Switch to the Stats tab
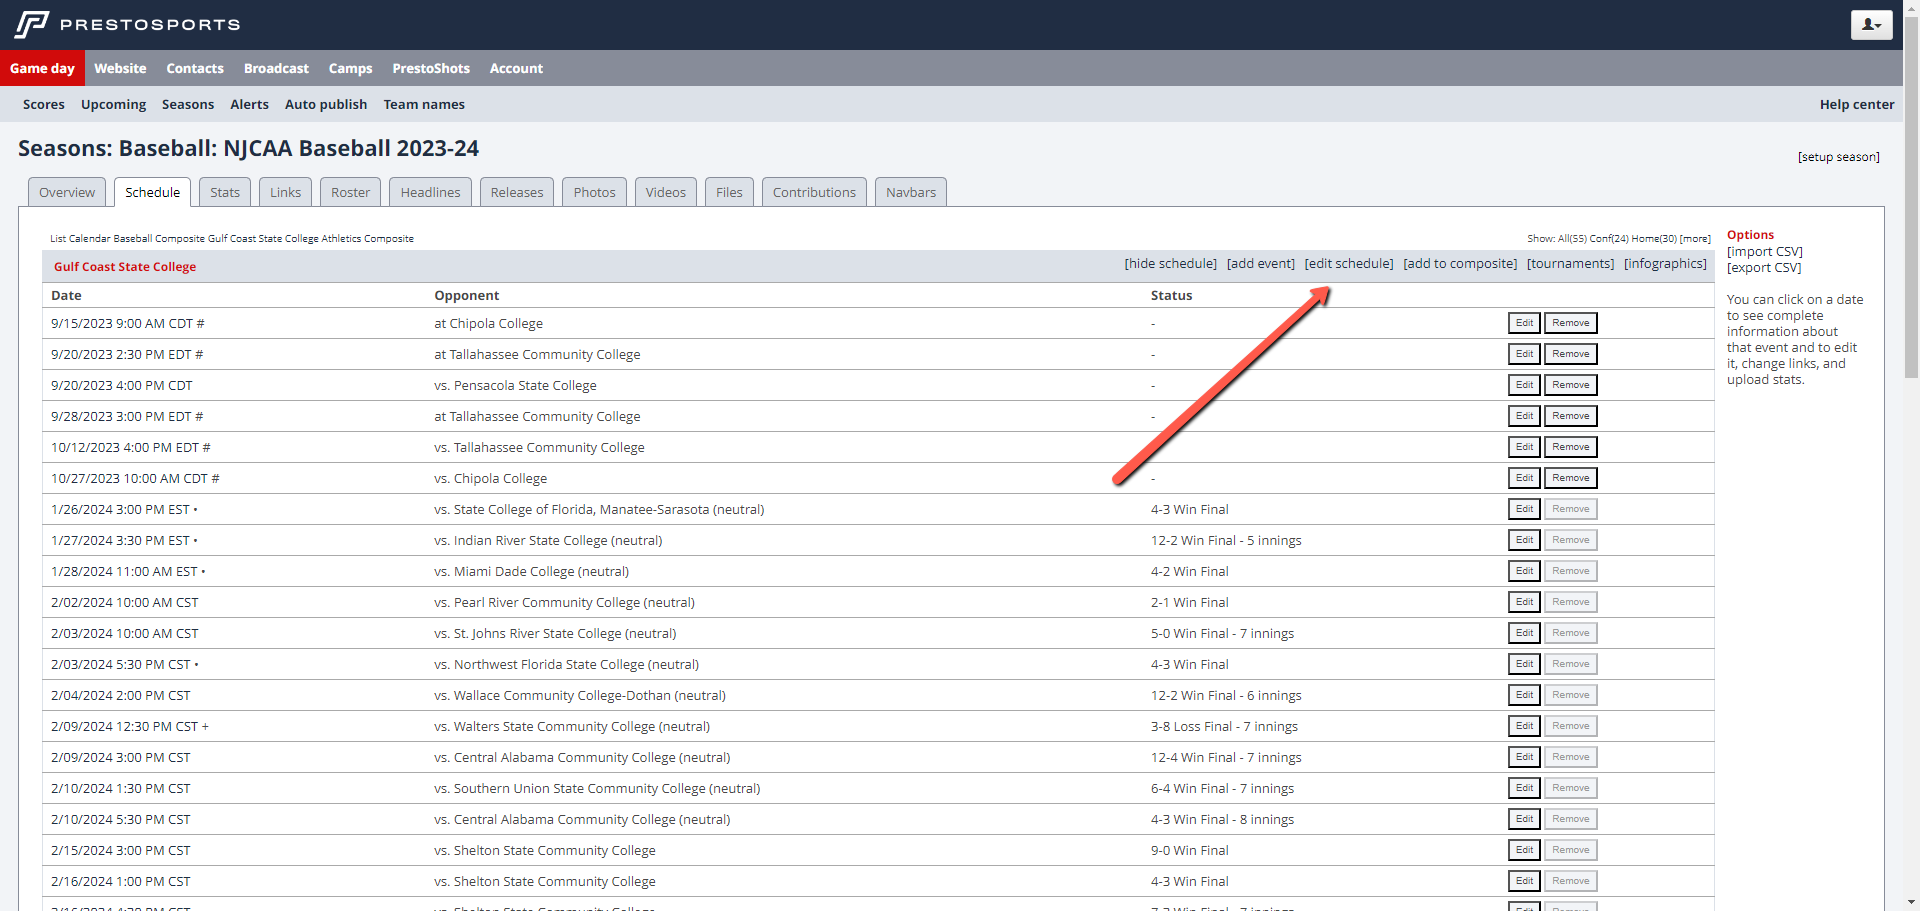1920x911 pixels. (225, 192)
